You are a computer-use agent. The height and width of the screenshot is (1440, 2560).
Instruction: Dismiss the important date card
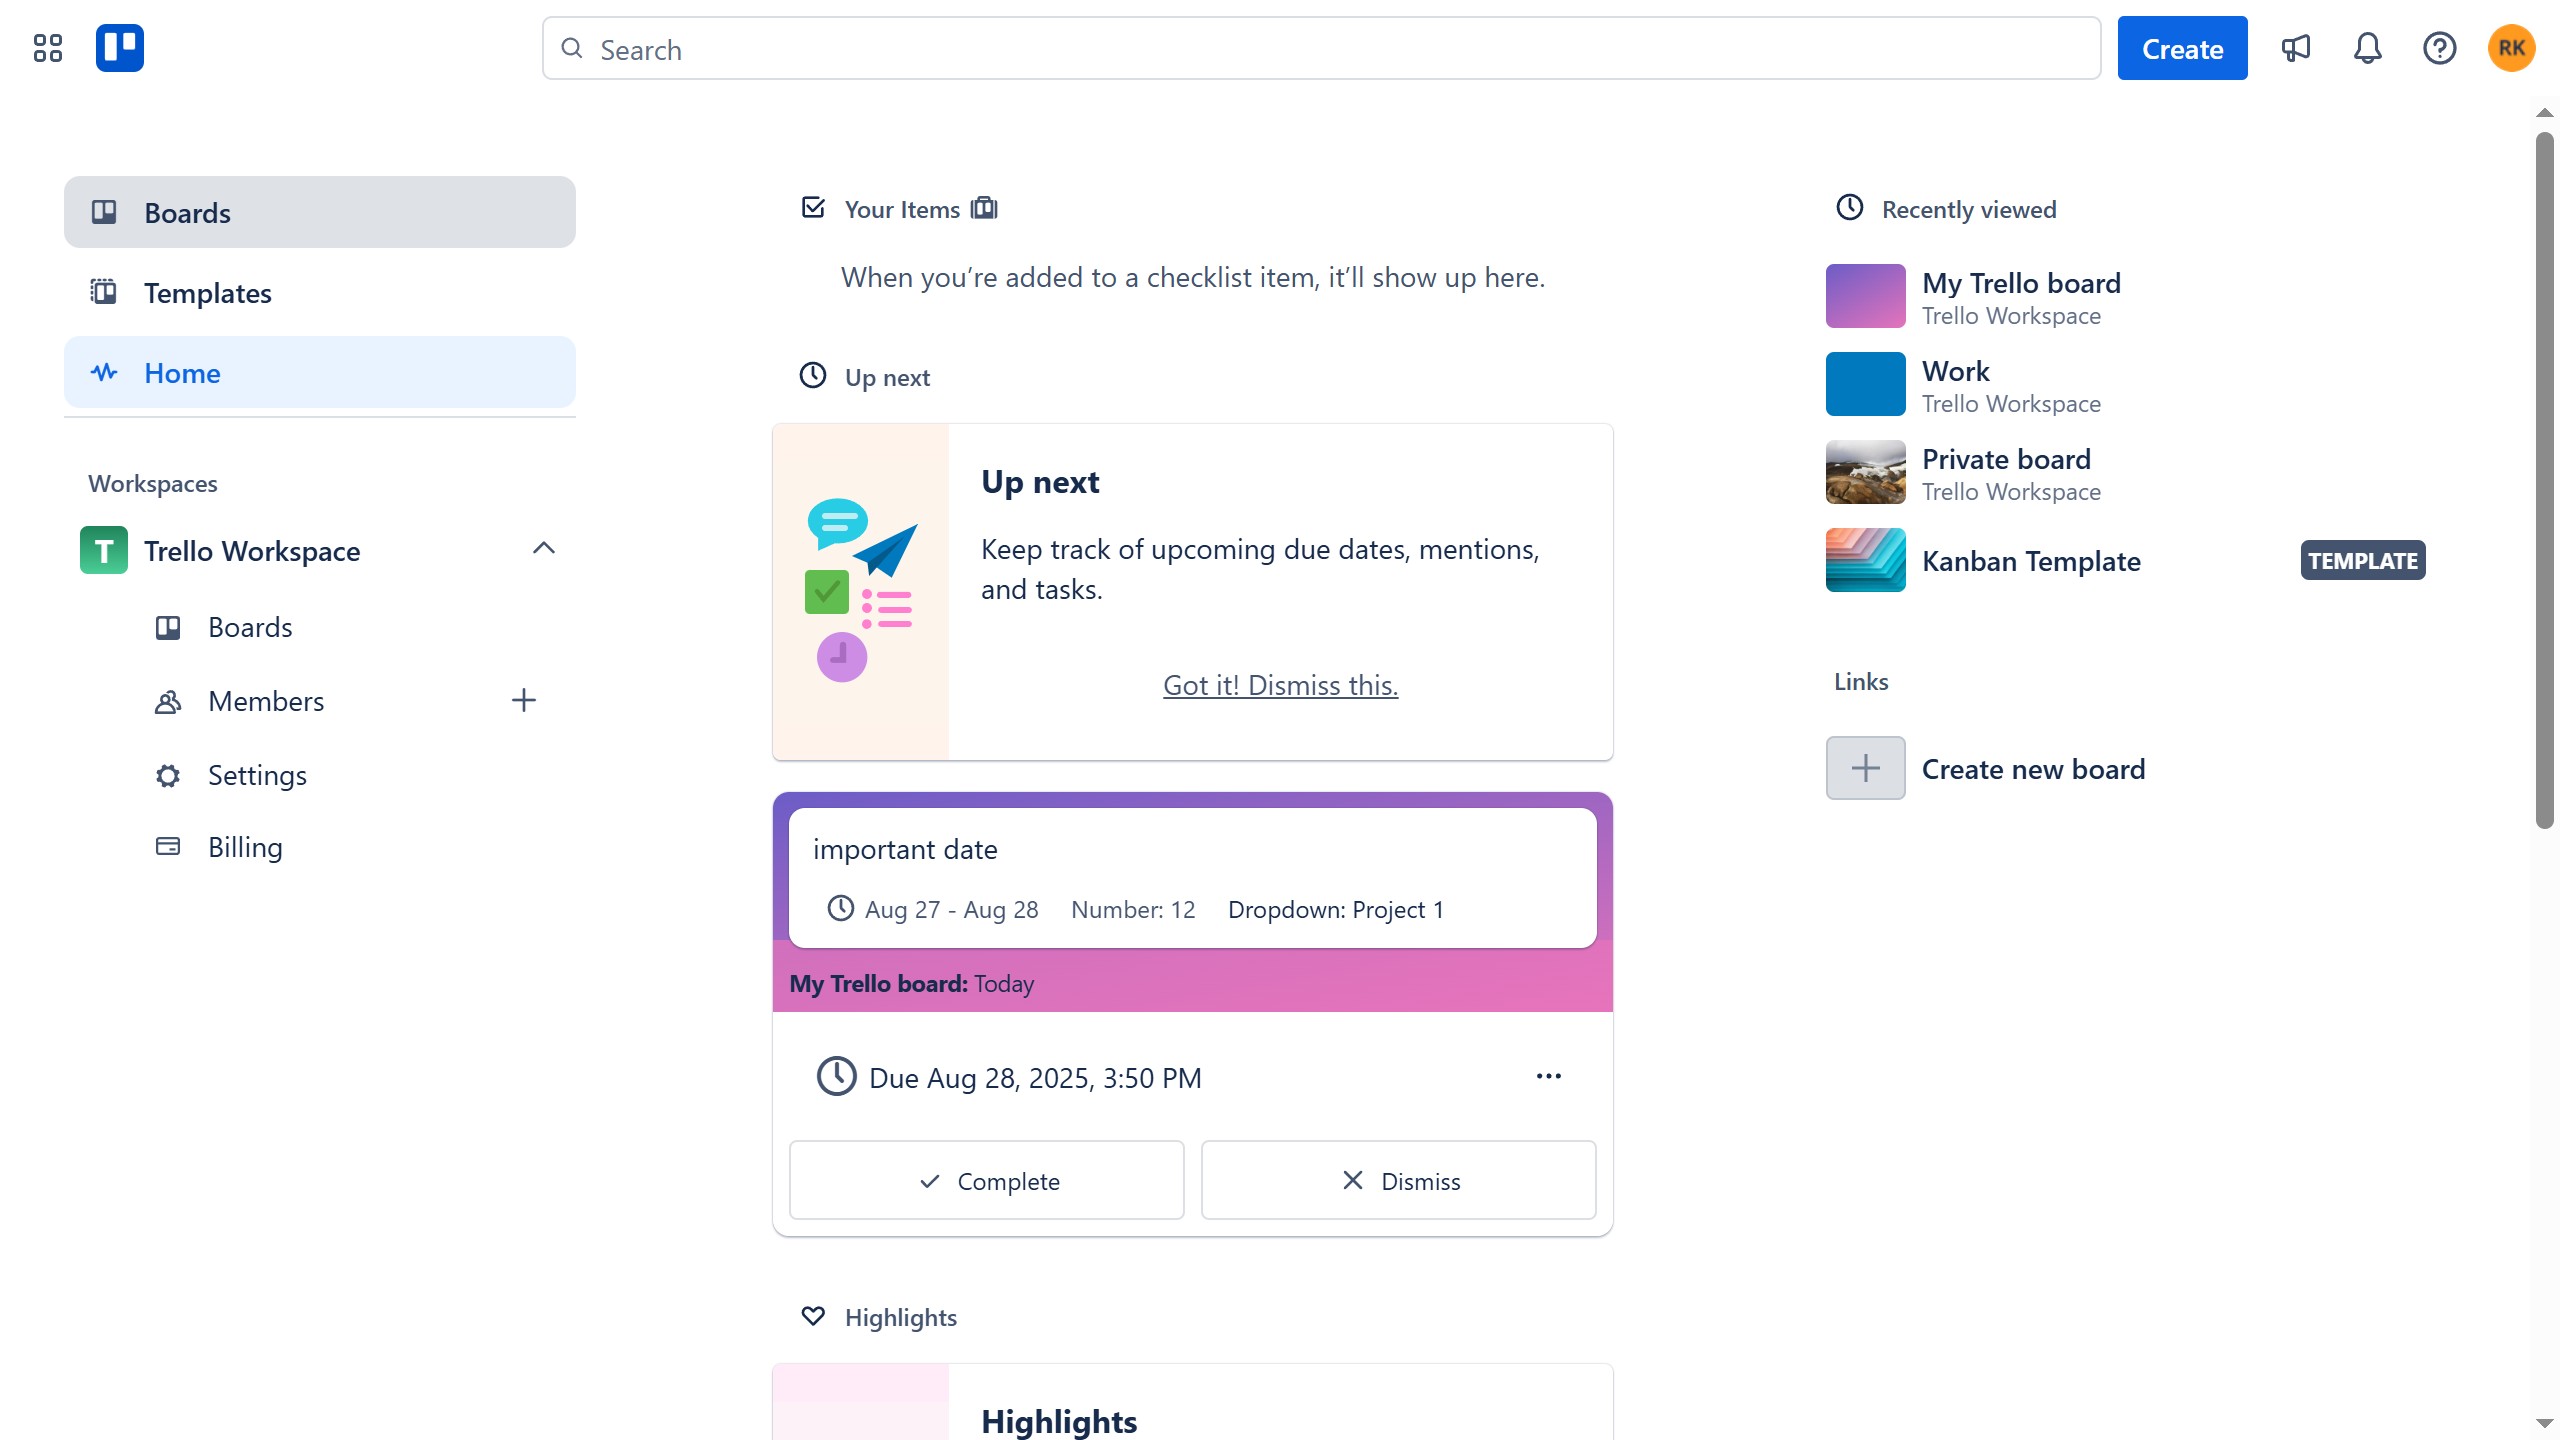tap(1398, 1180)
